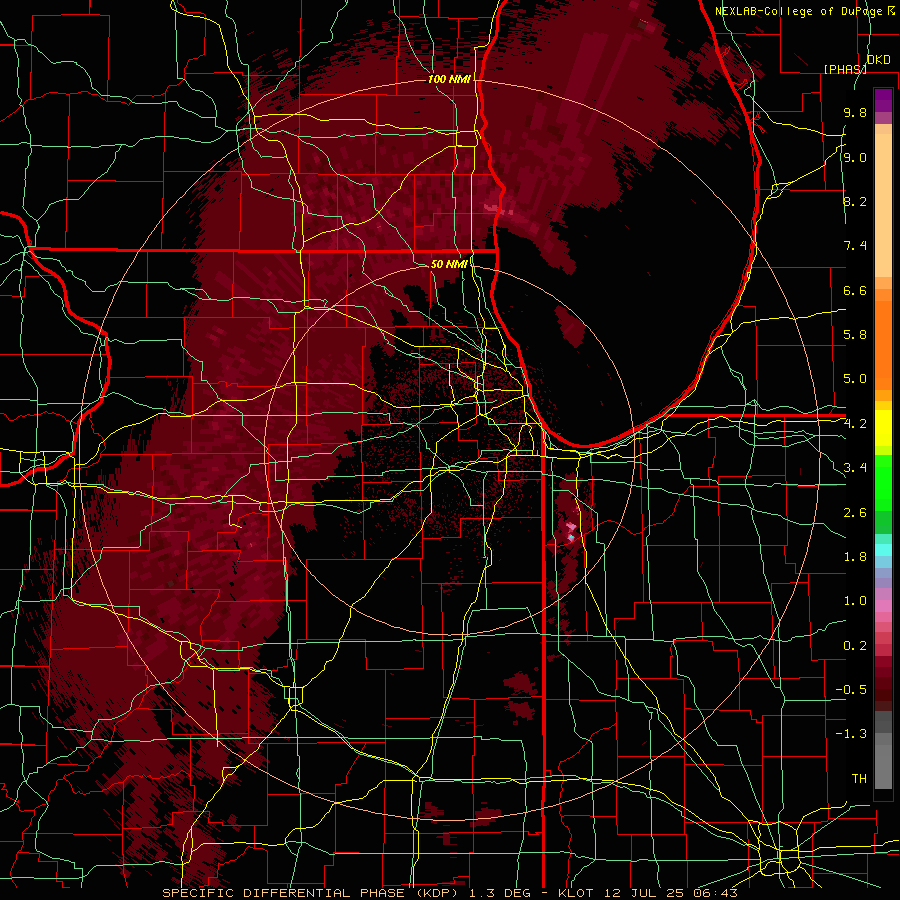
Task: Click the bright green segment of the color bar
Action: (883, 482)
